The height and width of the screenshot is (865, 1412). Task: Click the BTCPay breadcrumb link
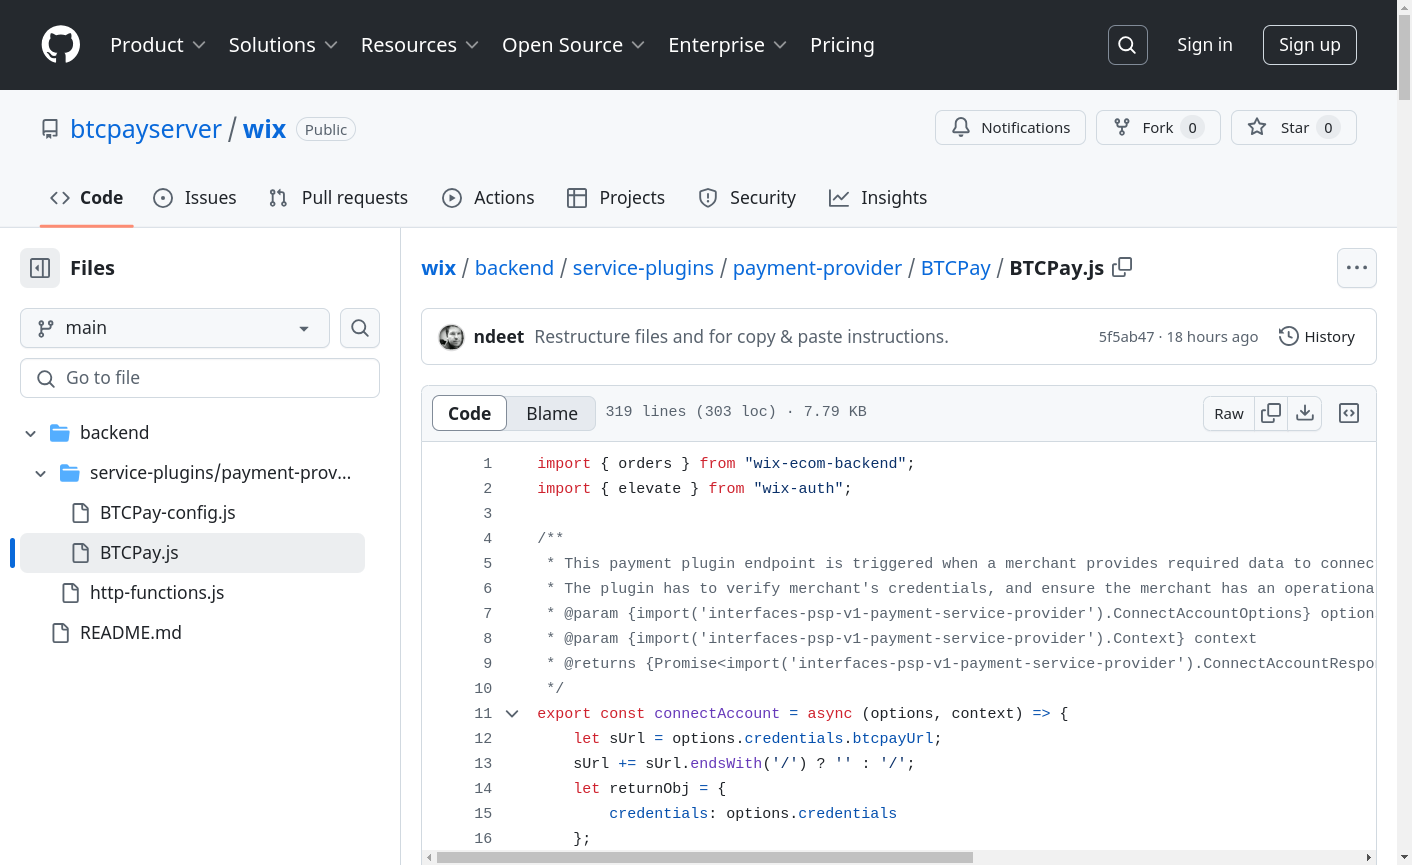[955, 268]
